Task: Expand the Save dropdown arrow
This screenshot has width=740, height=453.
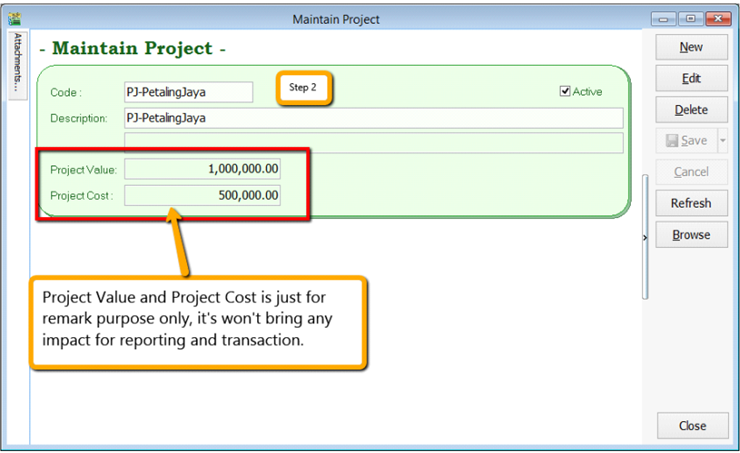Action: 723,141
